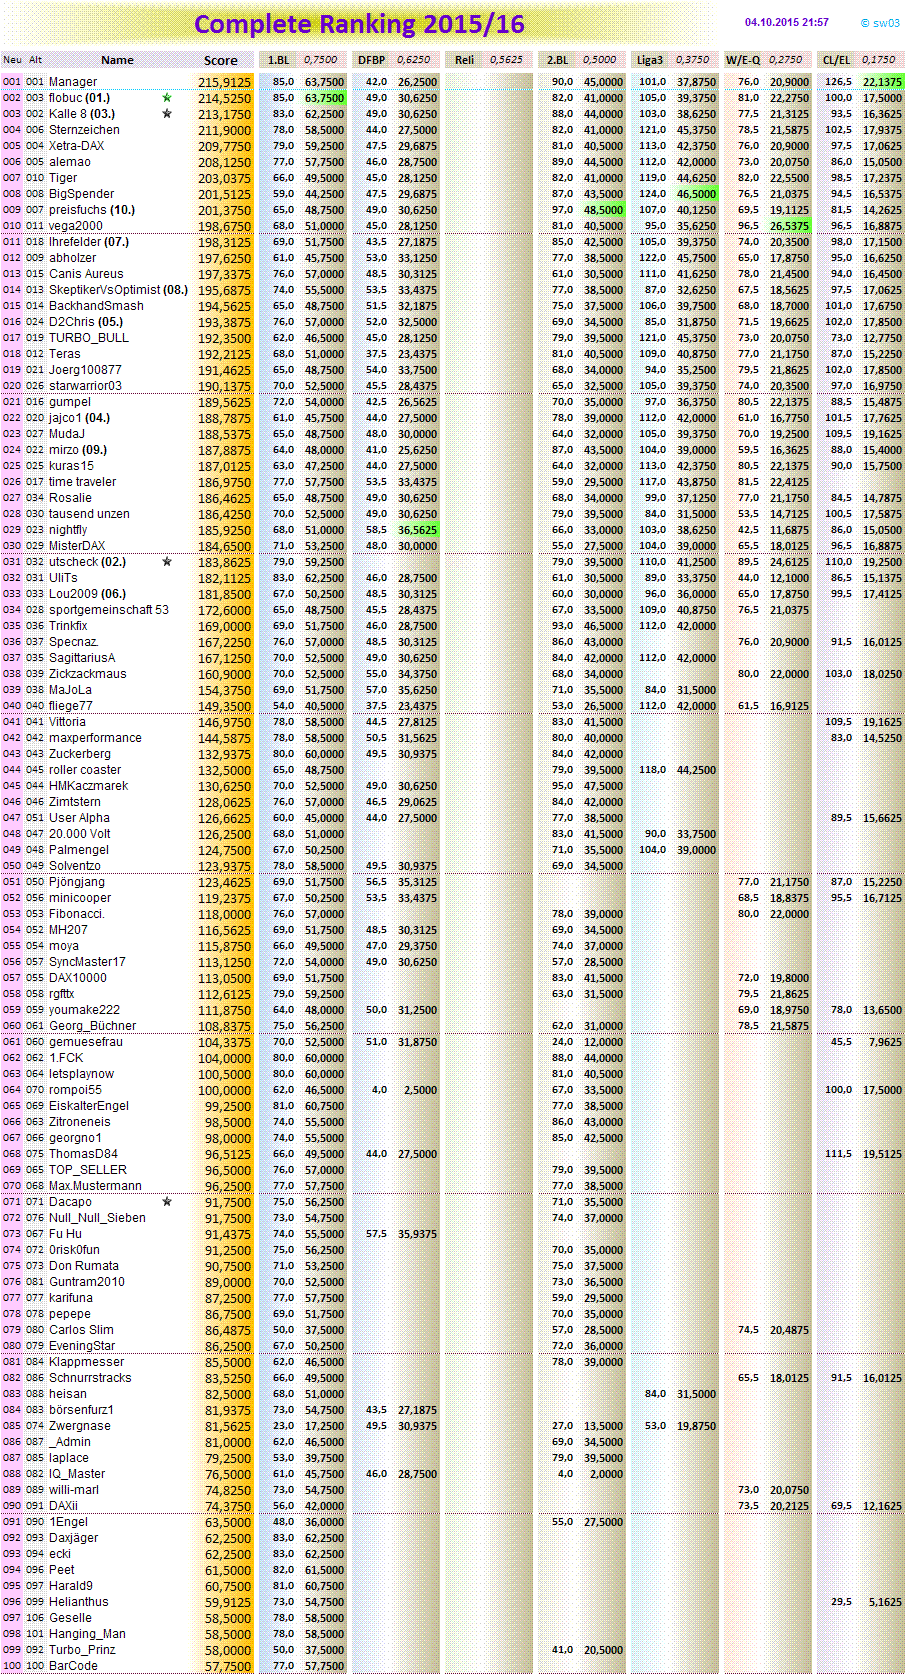This screenshot has width=905, height=1674.
Task: Select the name 'youmake222'
Action: [84, 1010]
